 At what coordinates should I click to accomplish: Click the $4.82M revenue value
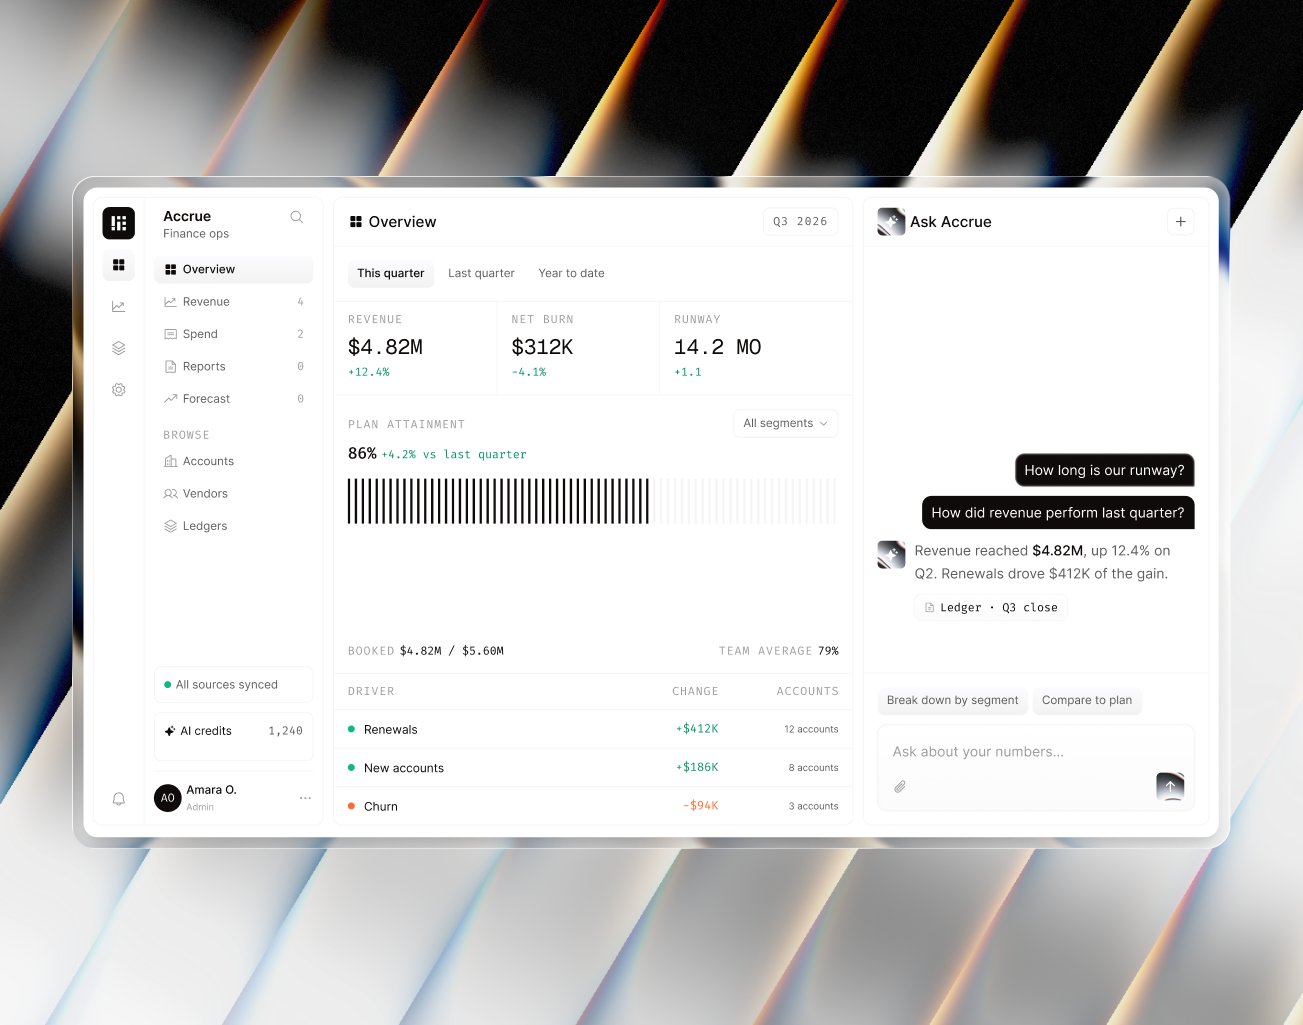(x=385, y=347)
